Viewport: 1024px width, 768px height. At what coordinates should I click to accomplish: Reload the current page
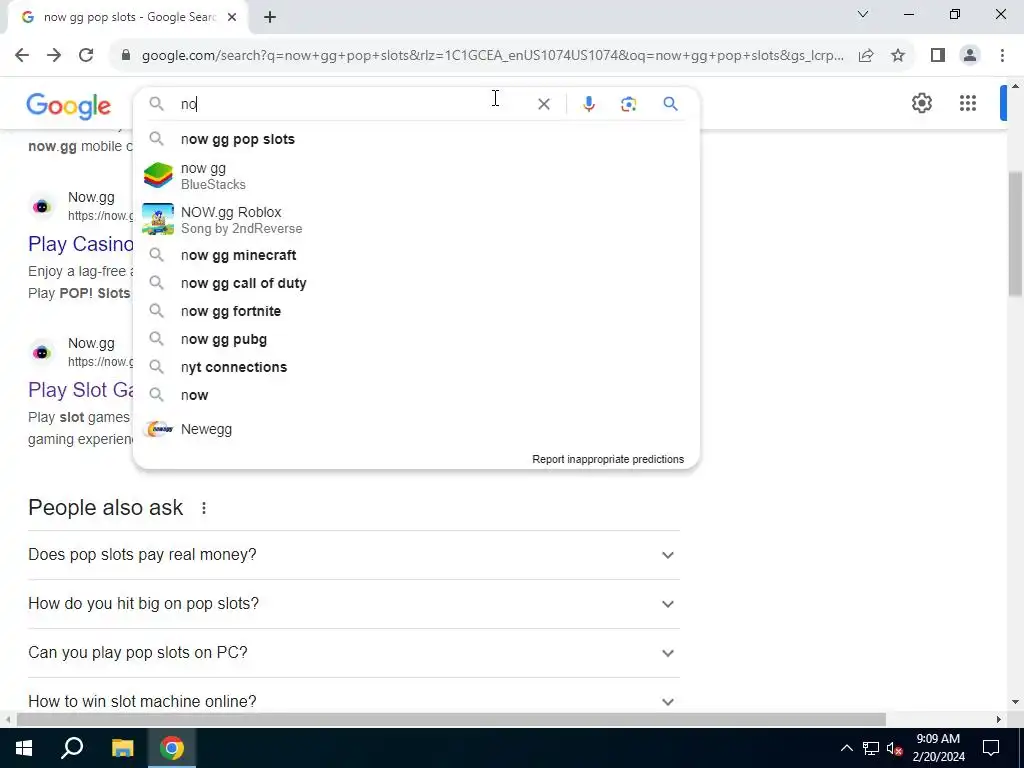point(86,56)
